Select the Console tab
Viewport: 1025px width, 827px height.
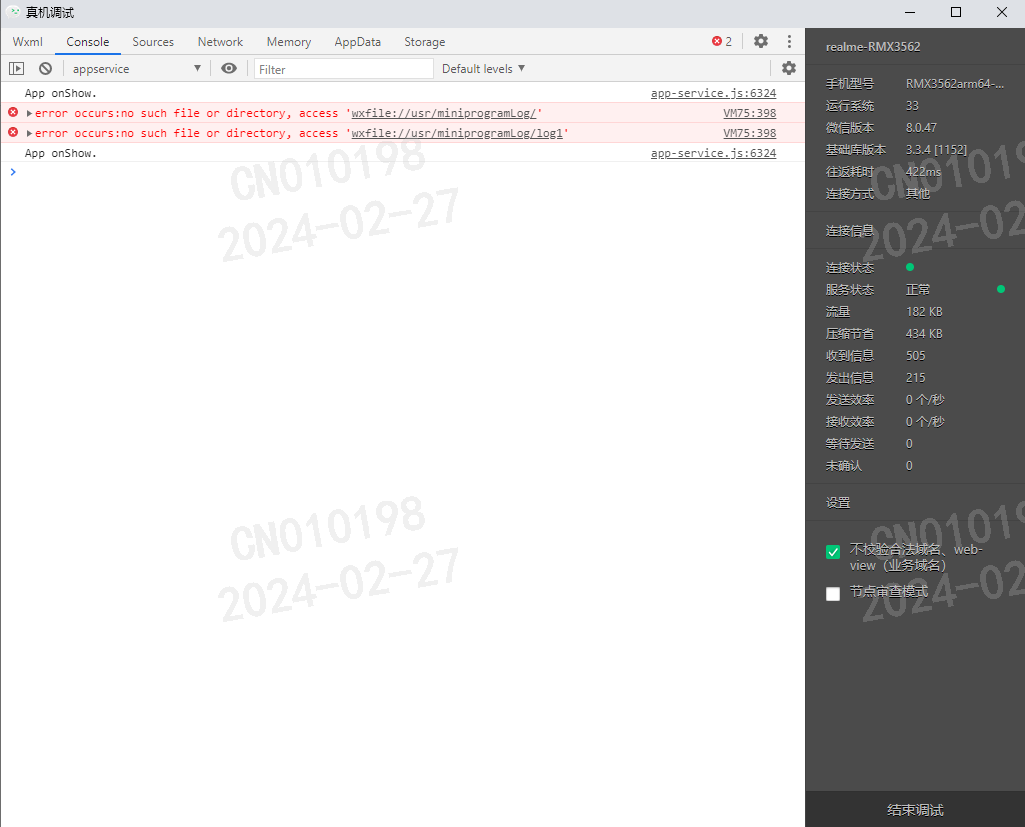coord(88,42)
